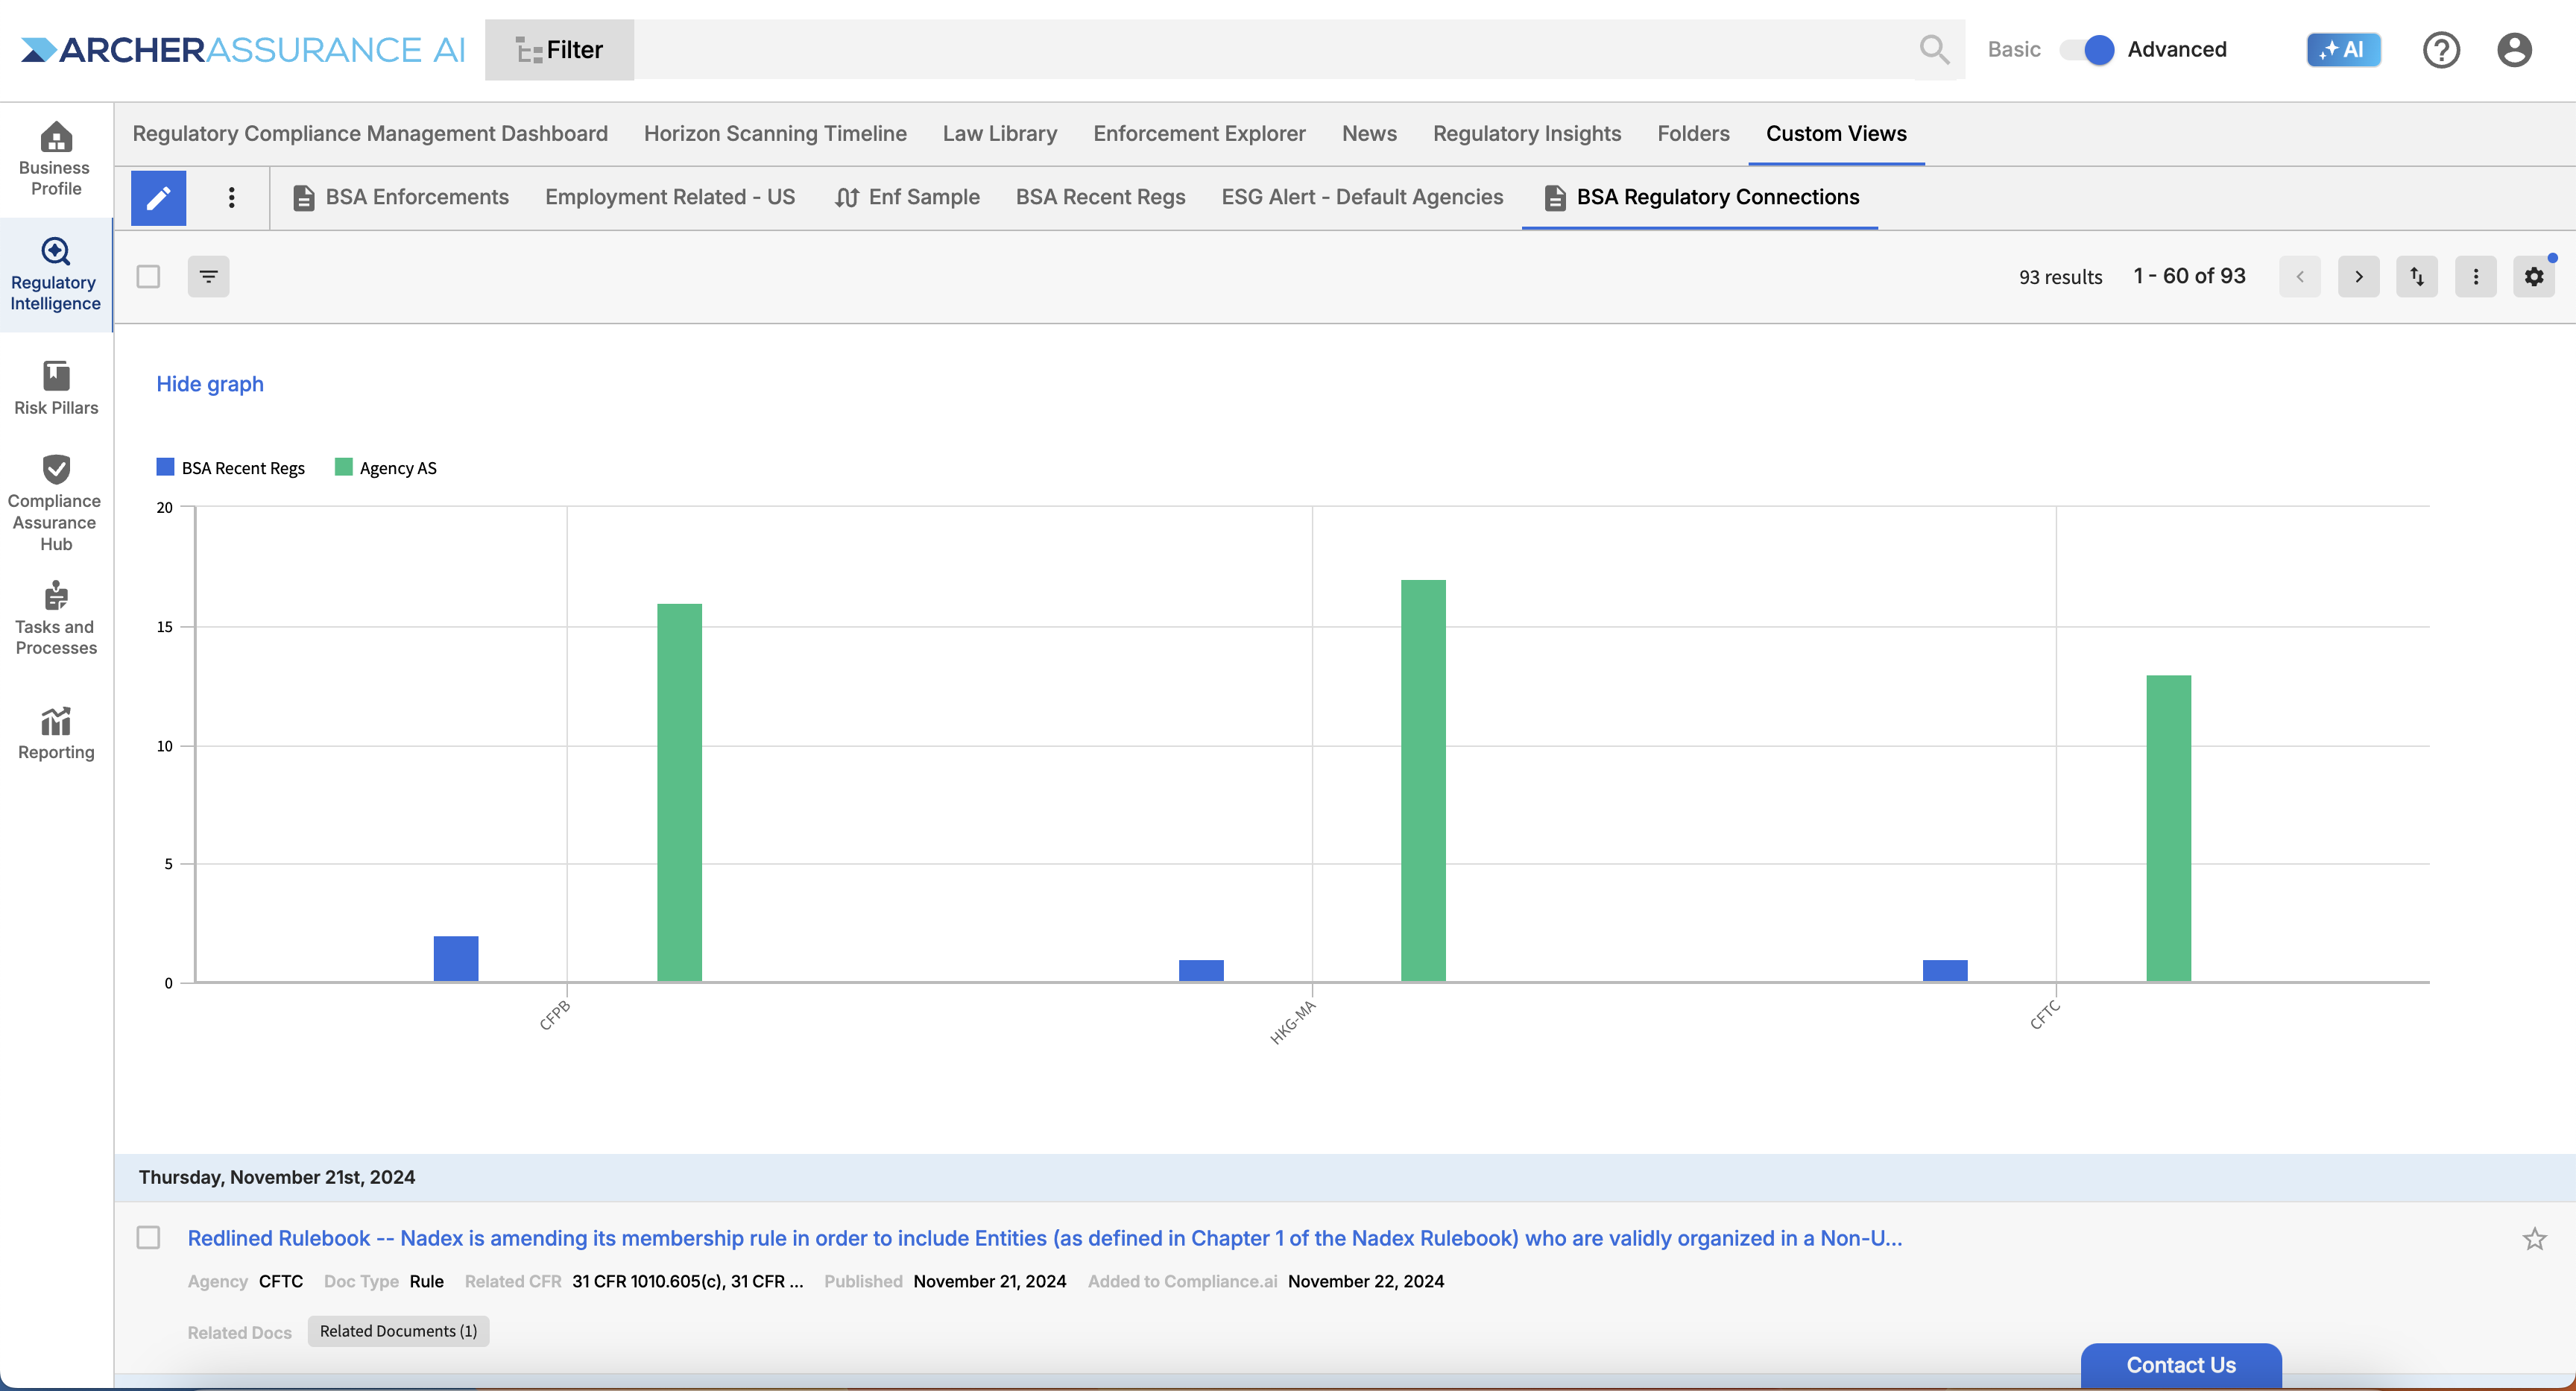This screenshot has width=2576, height=1391.
Task: Open the Folders tab
Action: point(1693,134)
